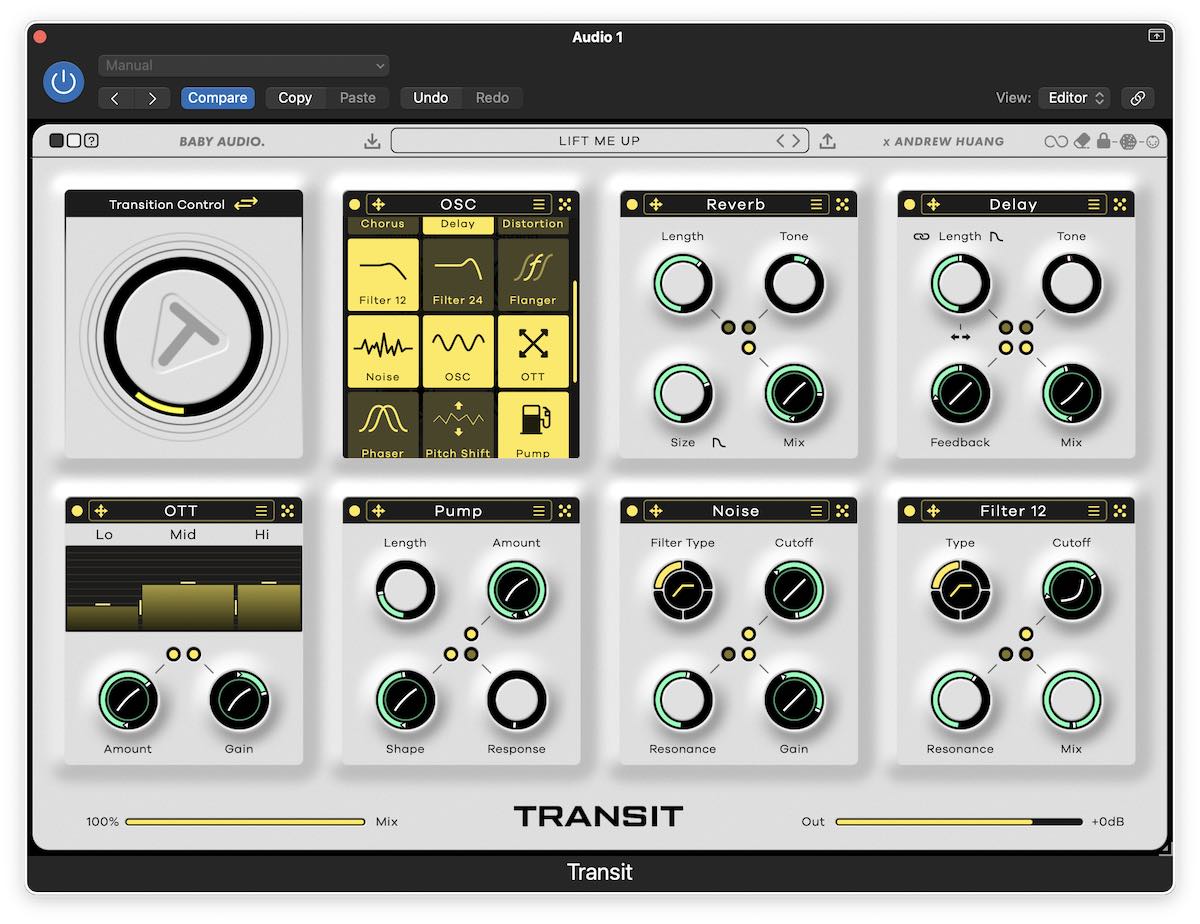The width and height of the screenshot is (1200, 924).
Task: Toggle the Compare button
Action: 217,98
